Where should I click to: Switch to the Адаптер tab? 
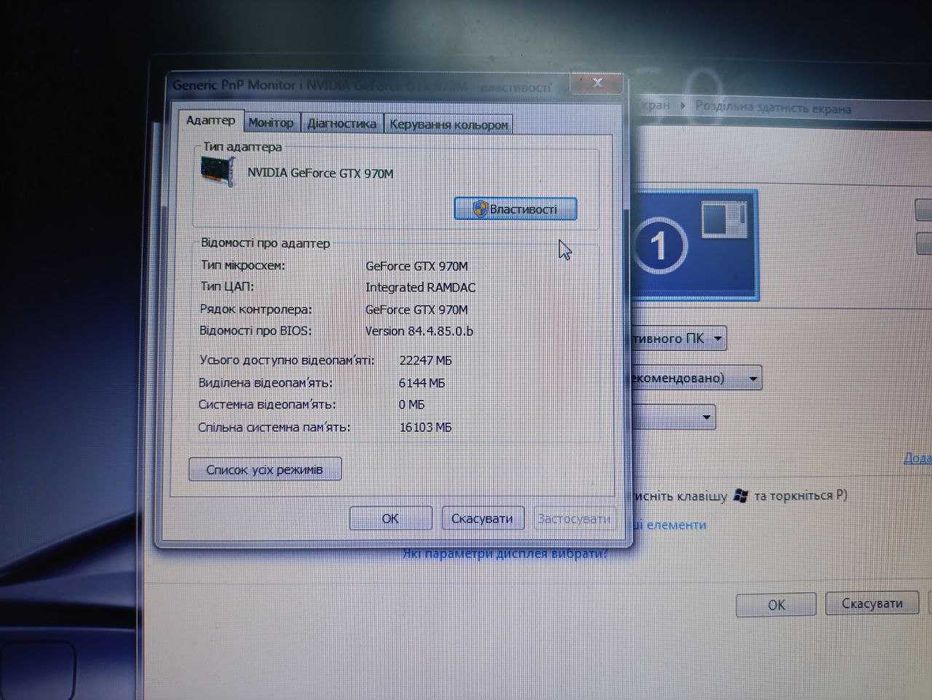tap(210, 121)
